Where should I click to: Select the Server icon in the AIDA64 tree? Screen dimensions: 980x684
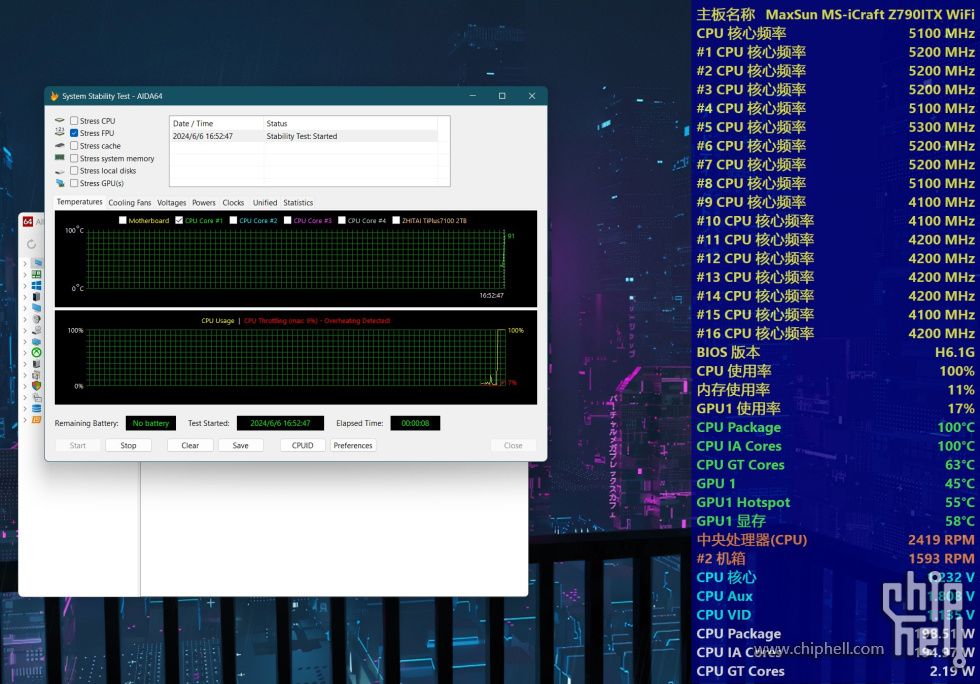[37, 297]
